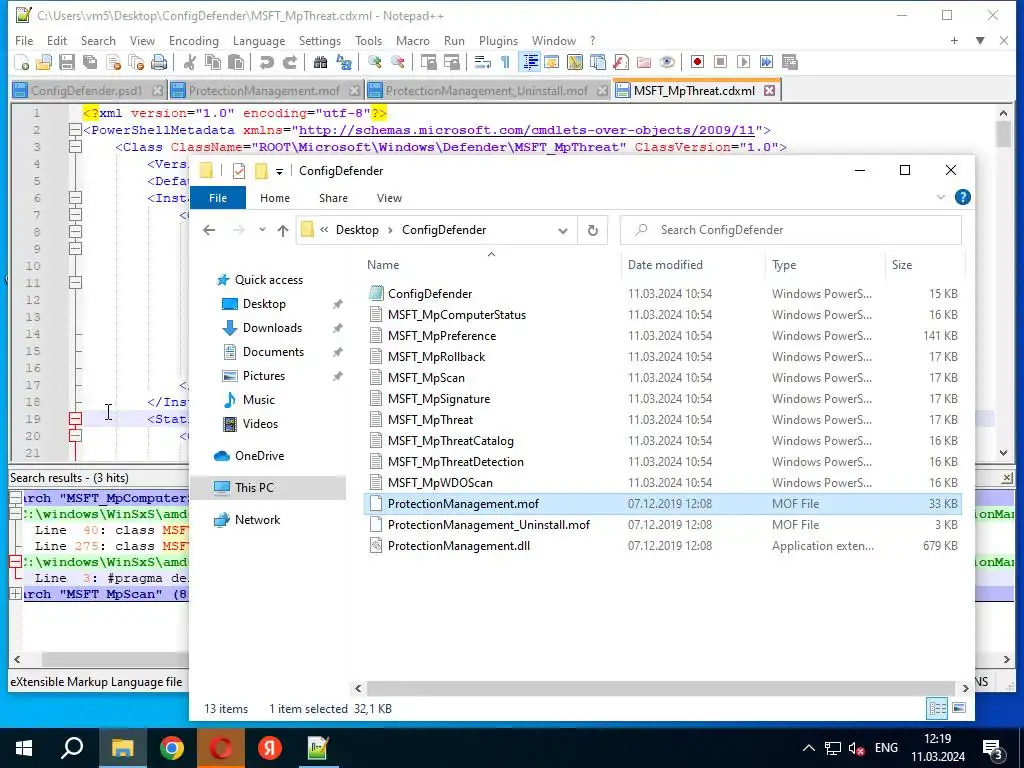Toggle Show all characters pilcrow icon

coord(505,62)
